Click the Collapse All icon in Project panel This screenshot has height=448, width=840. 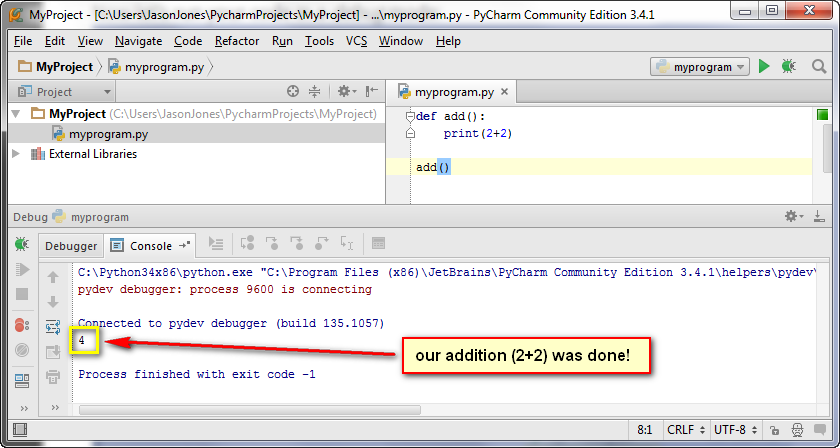[x=314, y=92]
